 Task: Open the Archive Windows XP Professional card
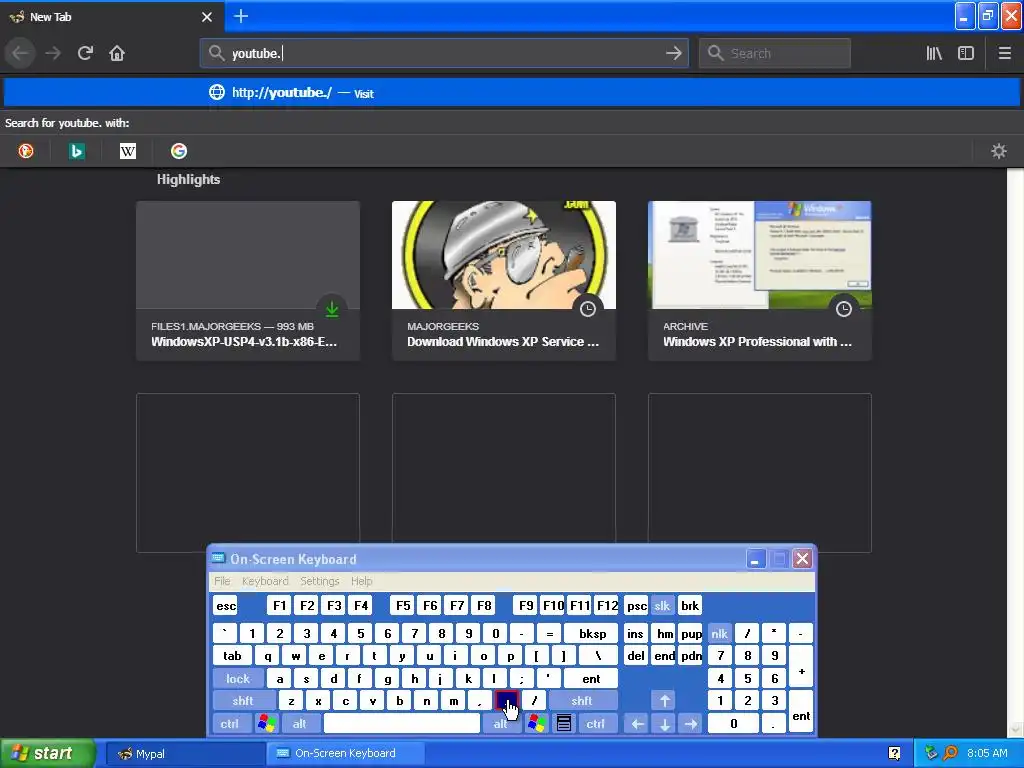(x=760, y=280)
